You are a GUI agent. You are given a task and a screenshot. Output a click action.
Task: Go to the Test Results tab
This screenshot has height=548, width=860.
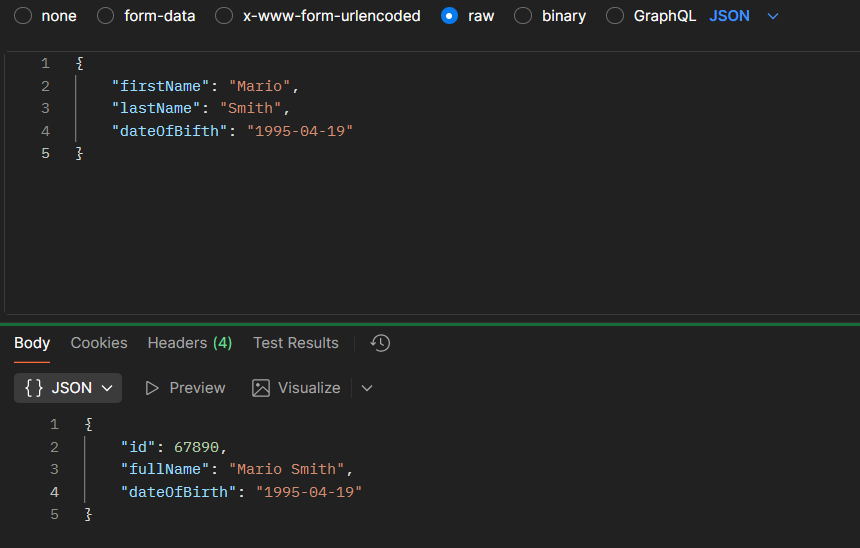point(296,343)
